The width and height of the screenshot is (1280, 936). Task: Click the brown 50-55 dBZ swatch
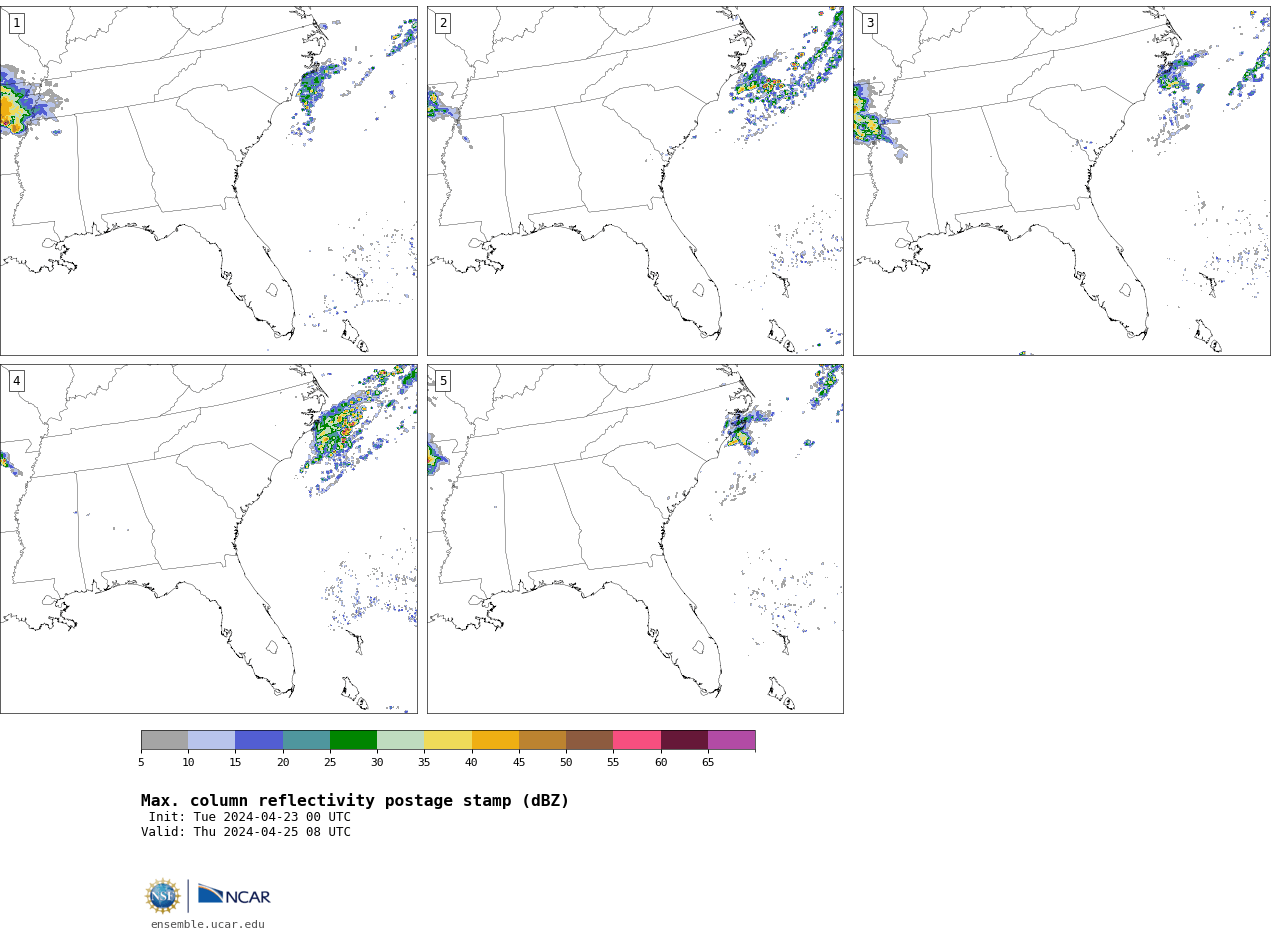[x=590, y=740]
